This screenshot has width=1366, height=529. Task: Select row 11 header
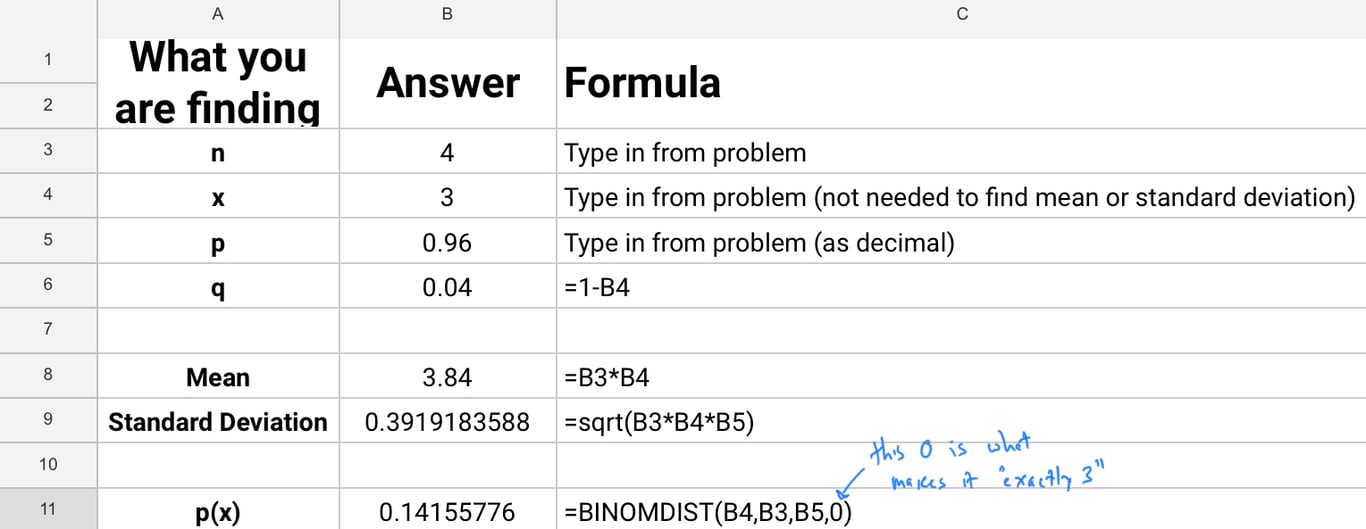[48, 510]
